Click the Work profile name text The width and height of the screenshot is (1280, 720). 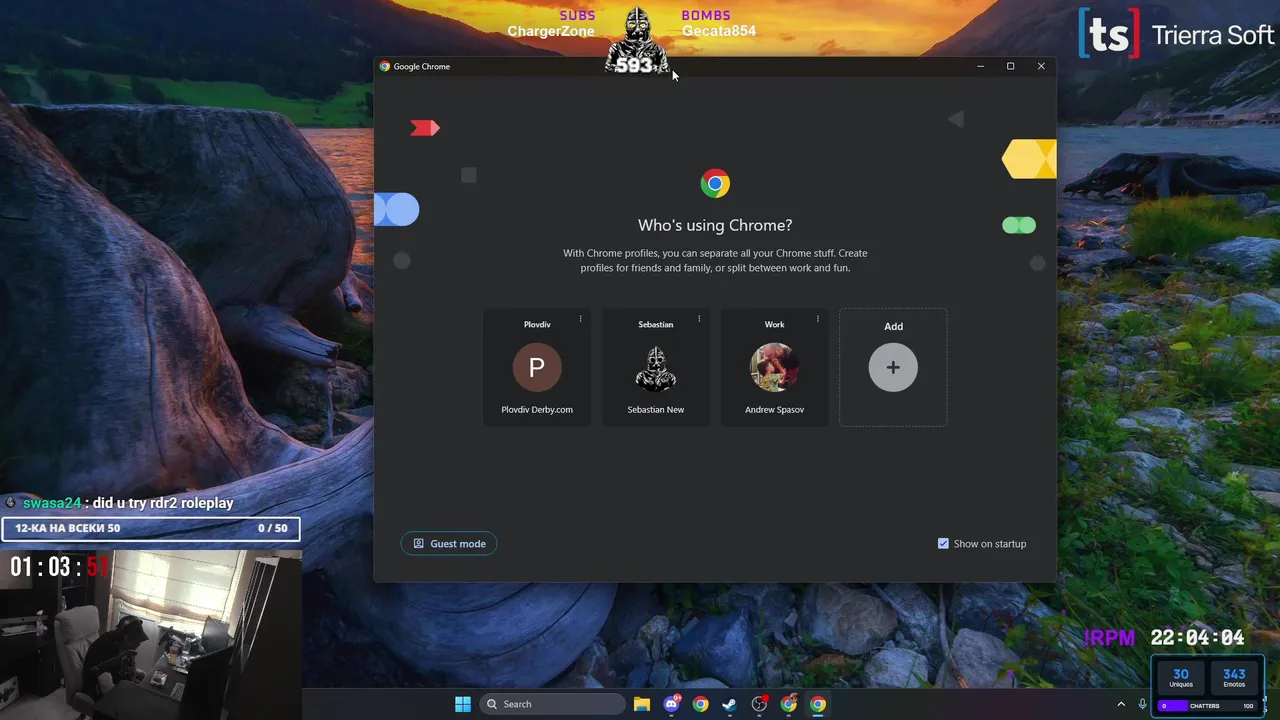(x=775, y=324)
